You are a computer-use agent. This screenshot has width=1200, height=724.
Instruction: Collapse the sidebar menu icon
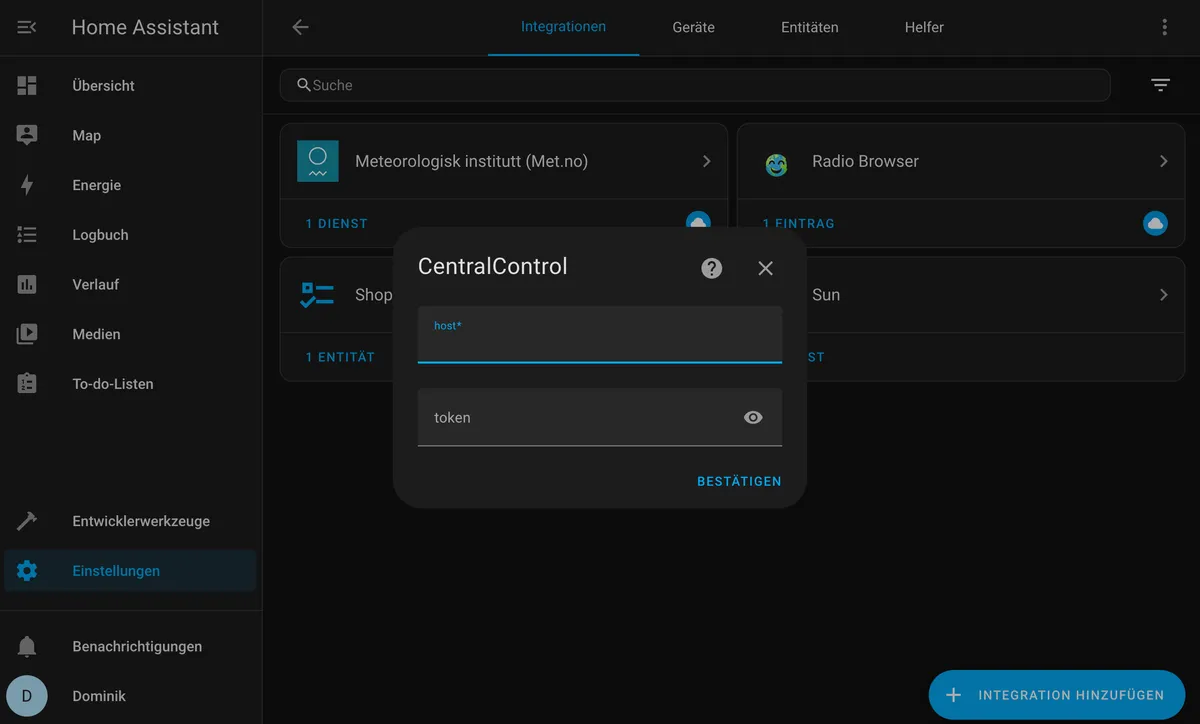[27, 27]
